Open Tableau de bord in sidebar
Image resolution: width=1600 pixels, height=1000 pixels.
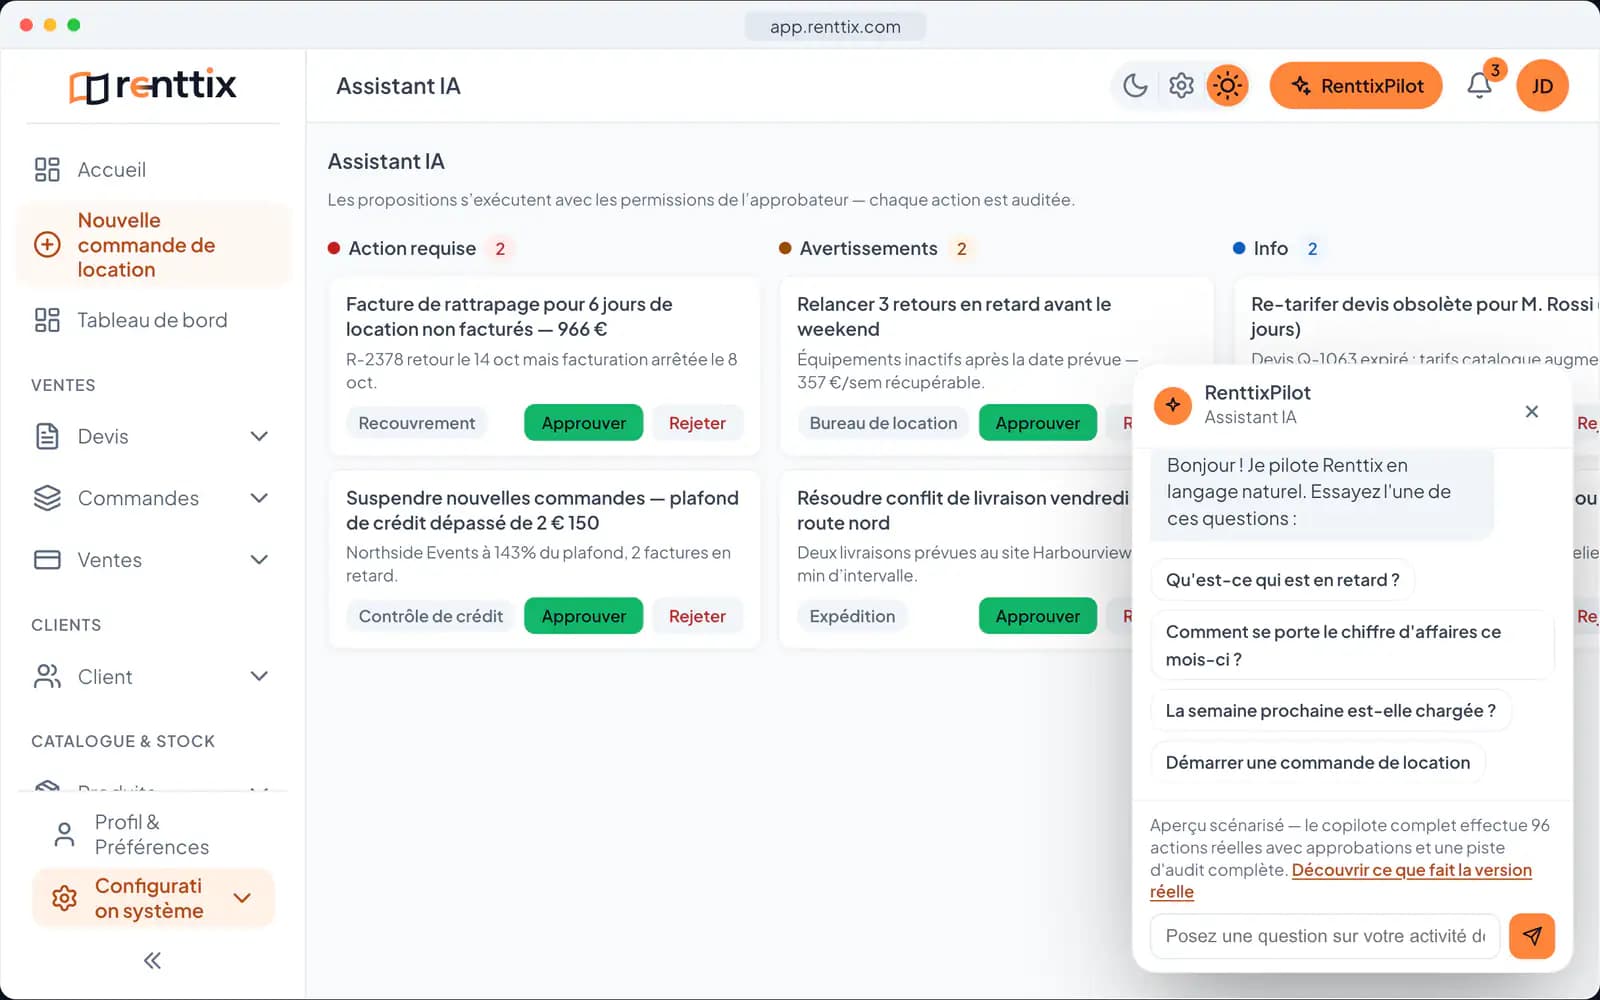pos(152,320)
